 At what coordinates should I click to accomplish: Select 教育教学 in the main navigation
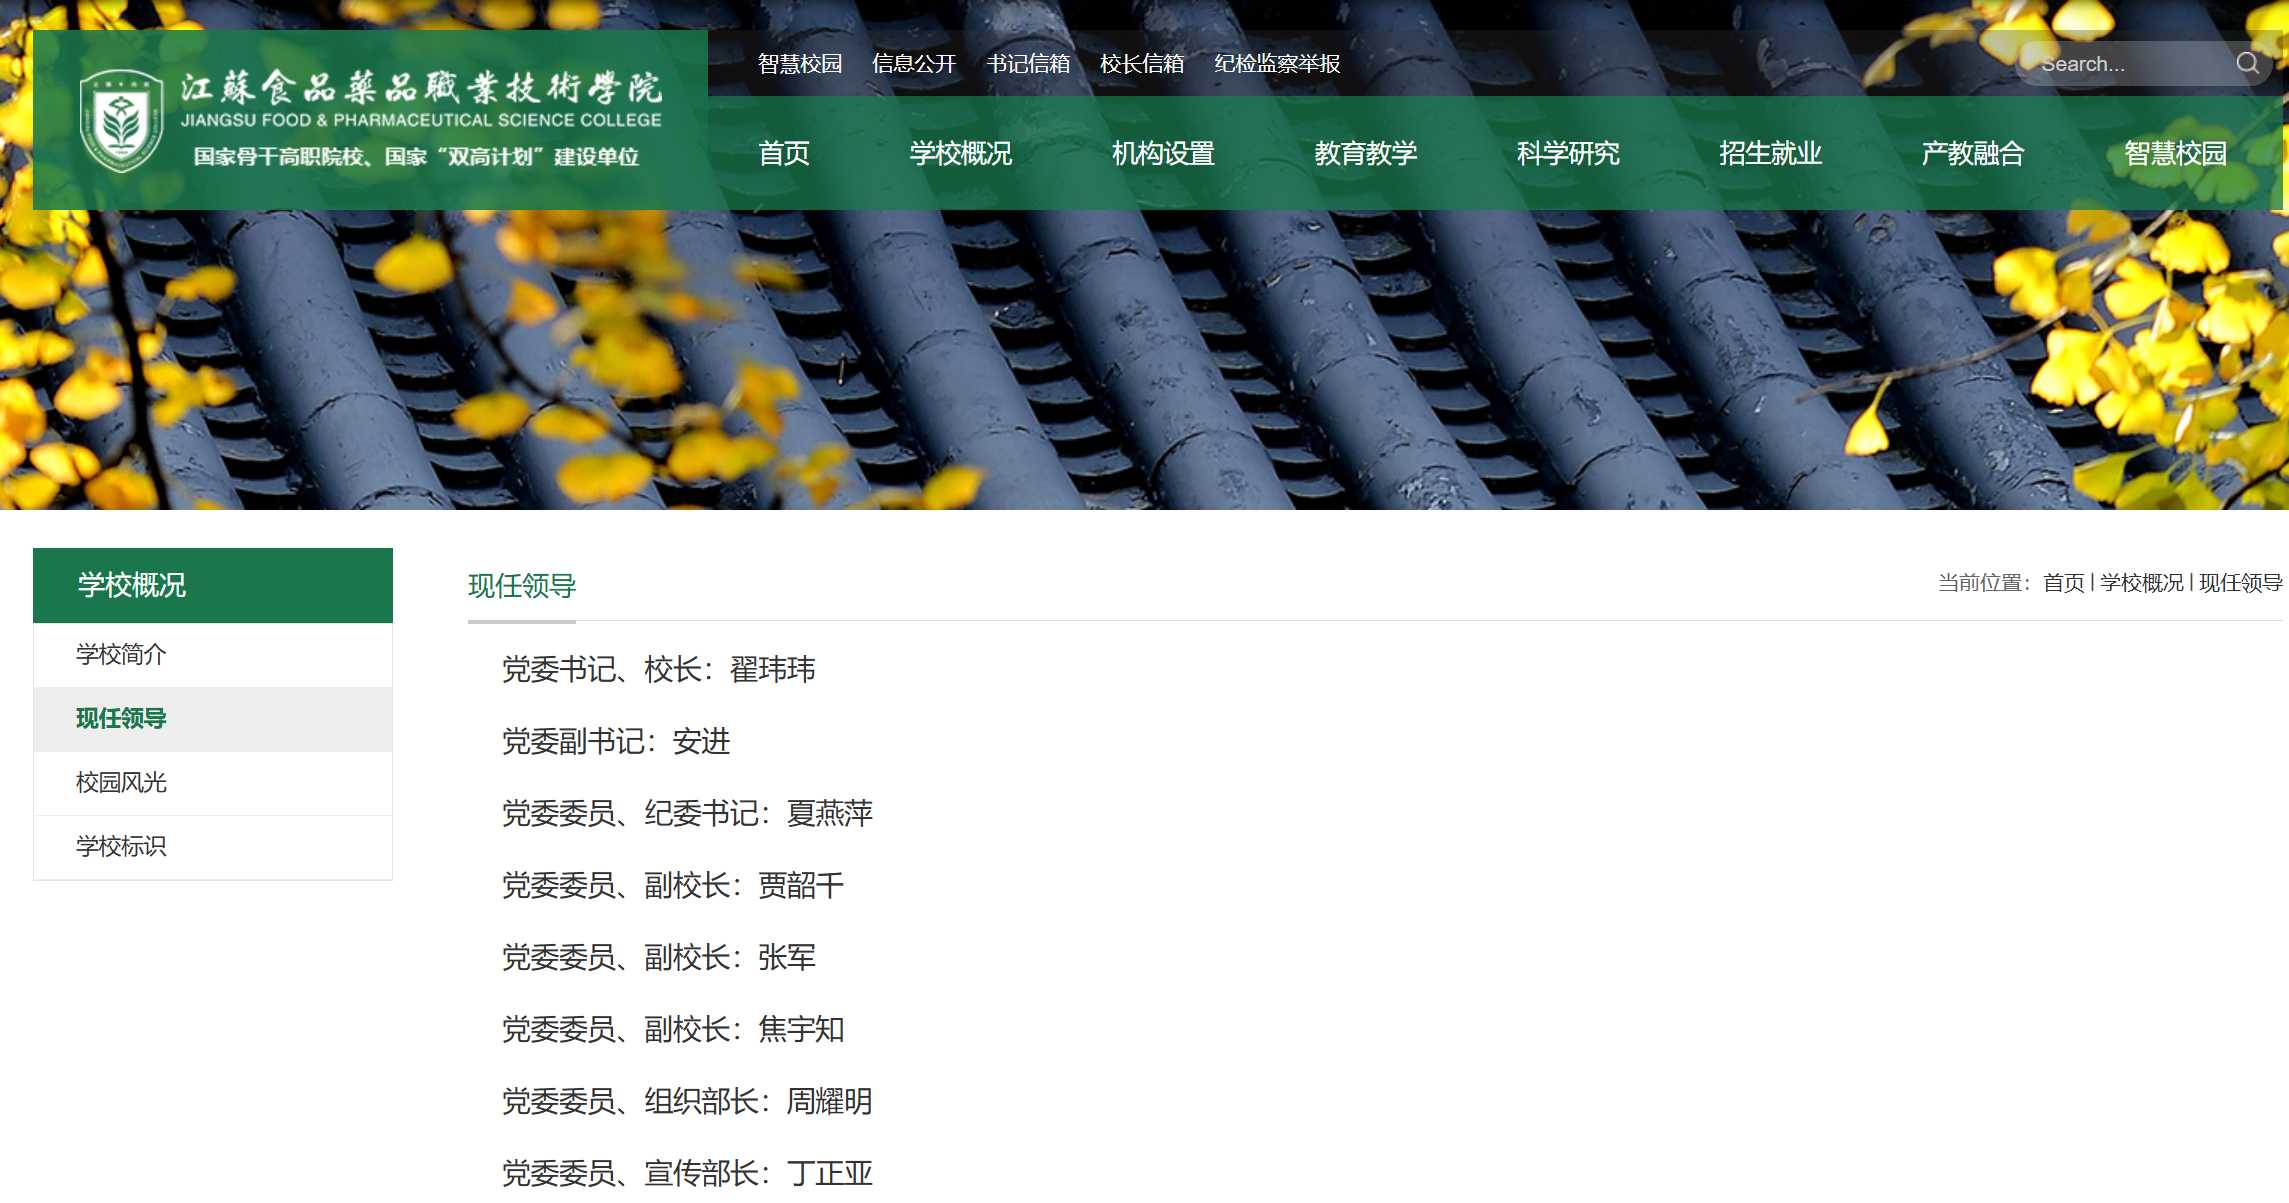pyautogui.click(x=1365, y=153)
